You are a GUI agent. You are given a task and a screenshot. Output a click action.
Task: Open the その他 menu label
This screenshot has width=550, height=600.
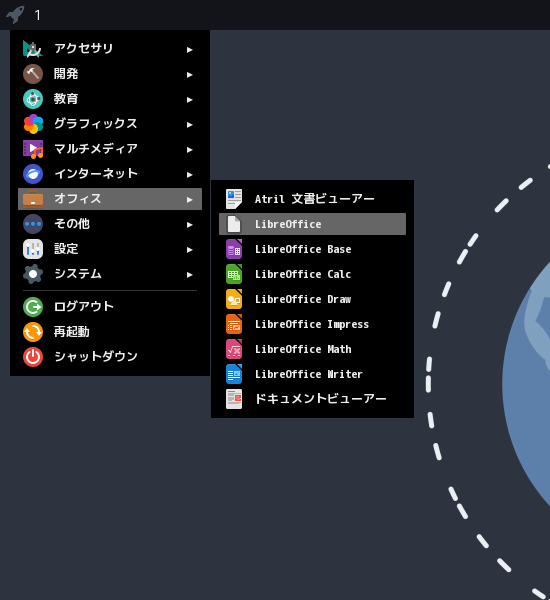tap(72, 223)
